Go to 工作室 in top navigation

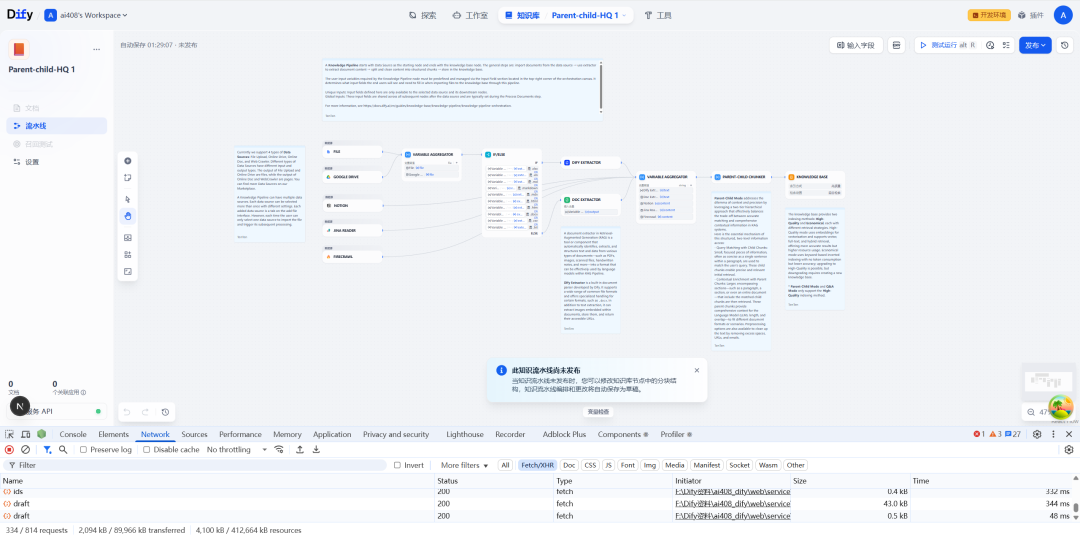click(470, 15)
